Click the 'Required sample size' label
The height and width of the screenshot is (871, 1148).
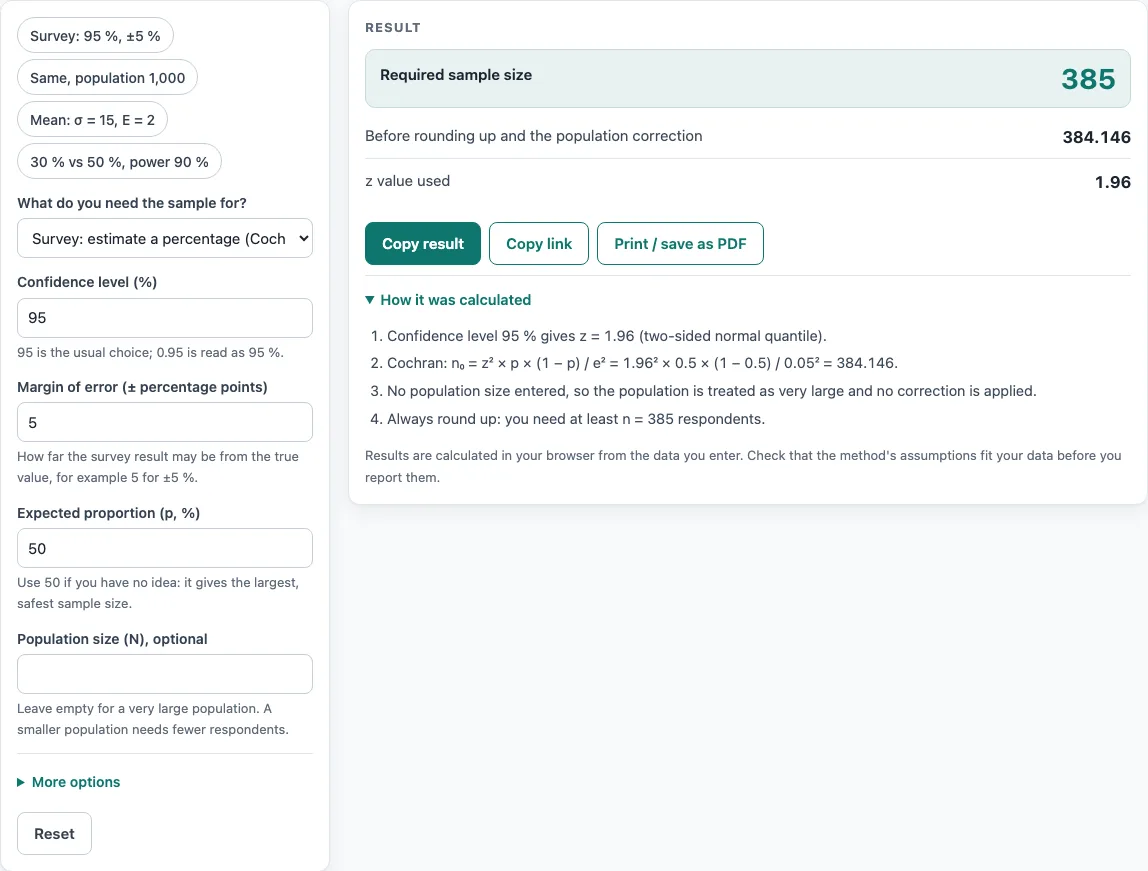point(456,75)
